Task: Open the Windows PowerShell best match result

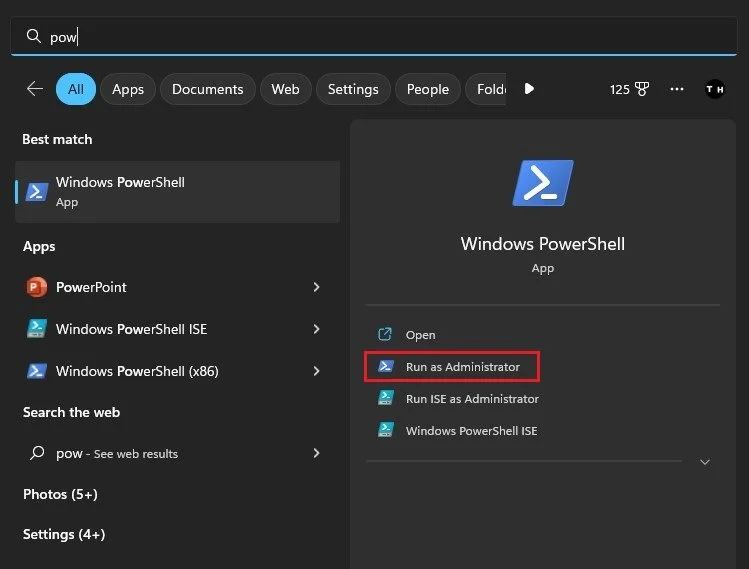Action: click(177, 192)
